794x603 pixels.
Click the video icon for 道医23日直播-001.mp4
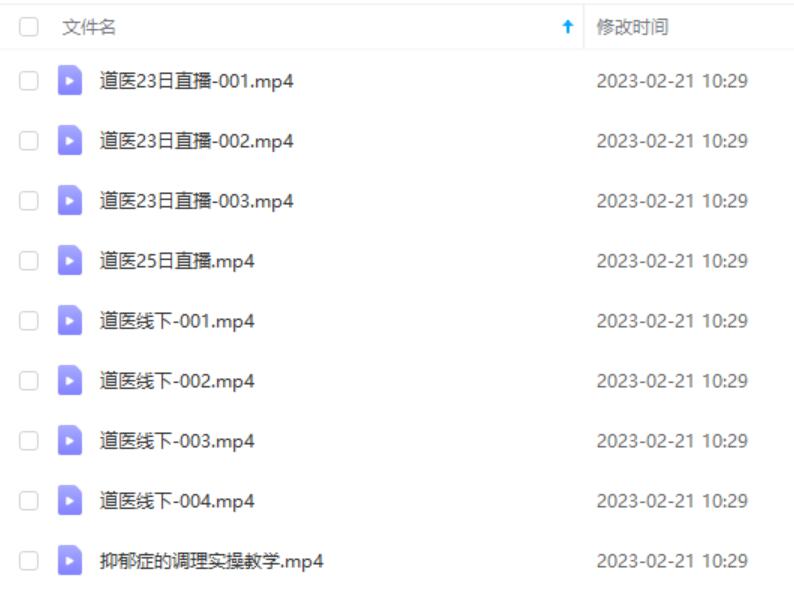click(70, 81)
